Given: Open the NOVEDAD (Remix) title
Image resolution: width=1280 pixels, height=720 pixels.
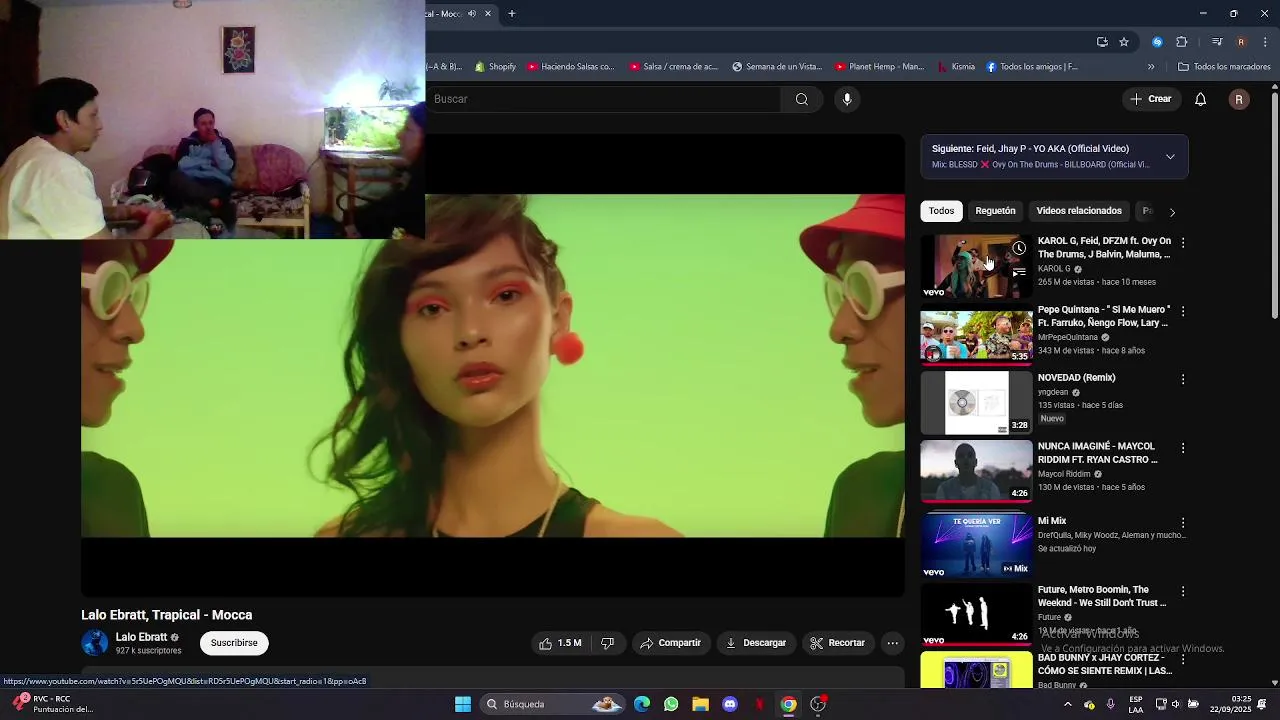Looking at the screenshot, I should [1076, 378].
